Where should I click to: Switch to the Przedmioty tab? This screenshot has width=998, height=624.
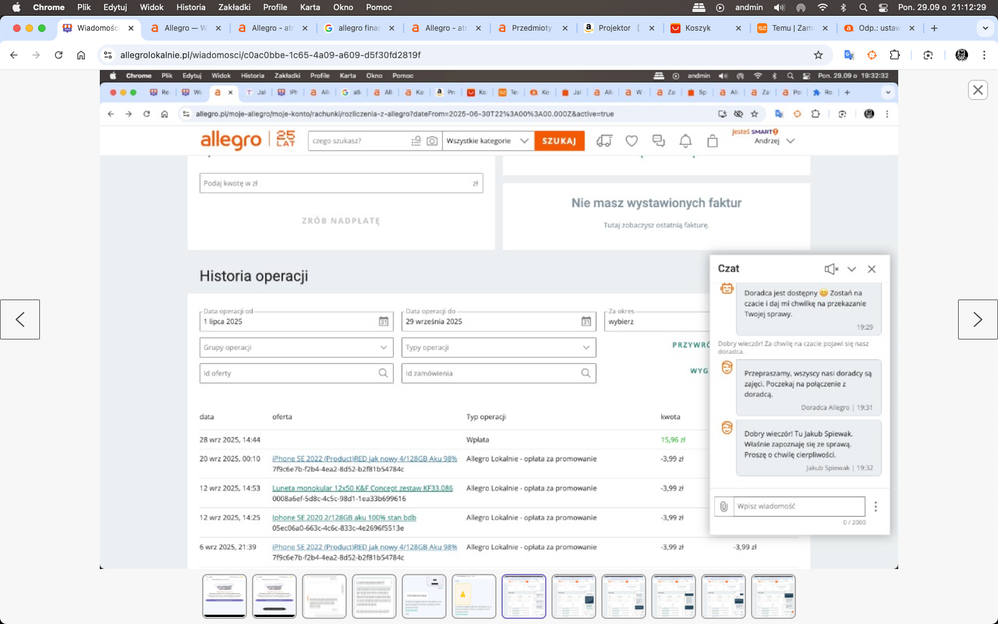(x=531, y=28)
